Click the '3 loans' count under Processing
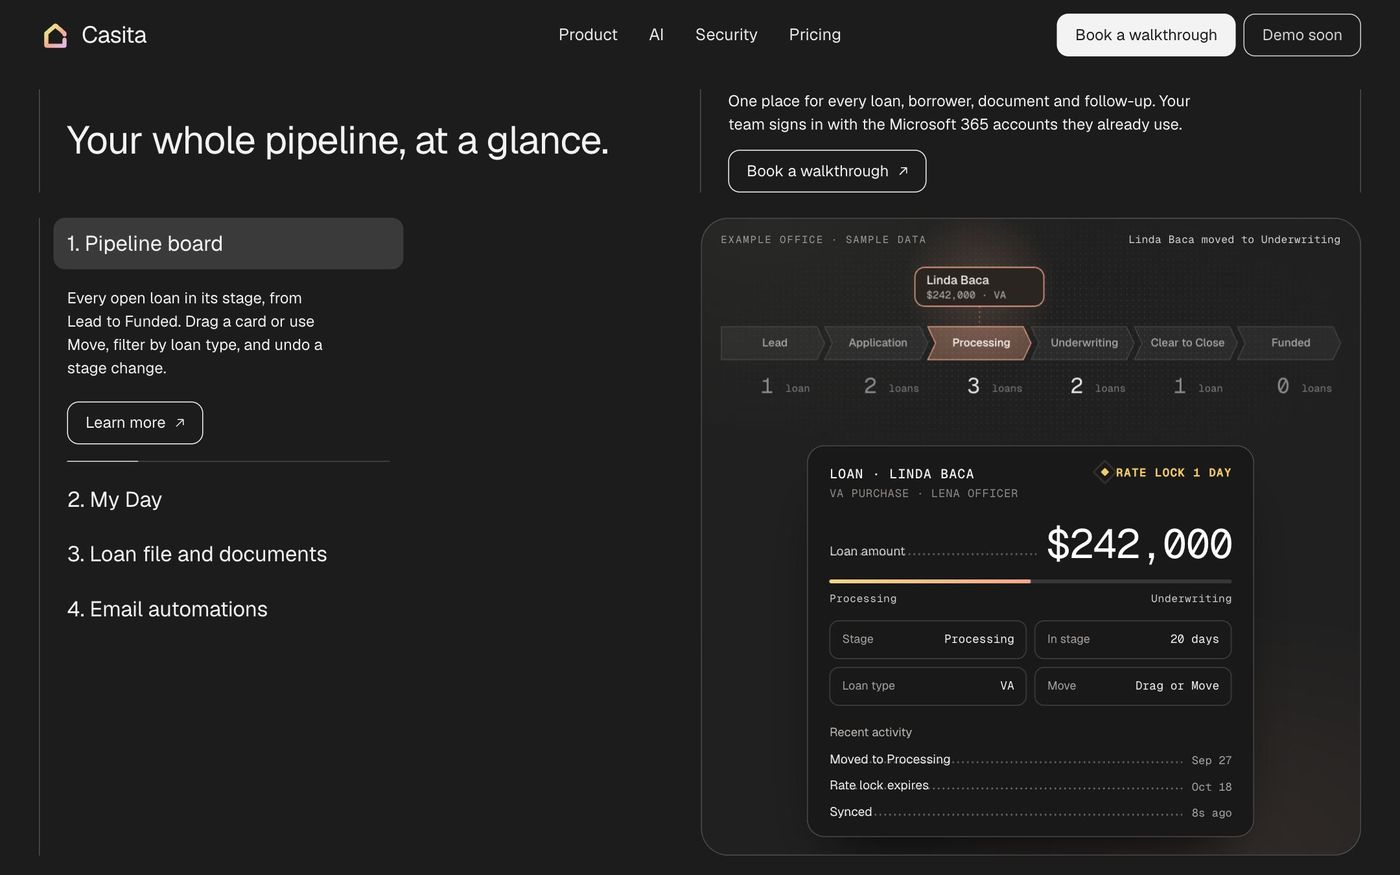 994,387
